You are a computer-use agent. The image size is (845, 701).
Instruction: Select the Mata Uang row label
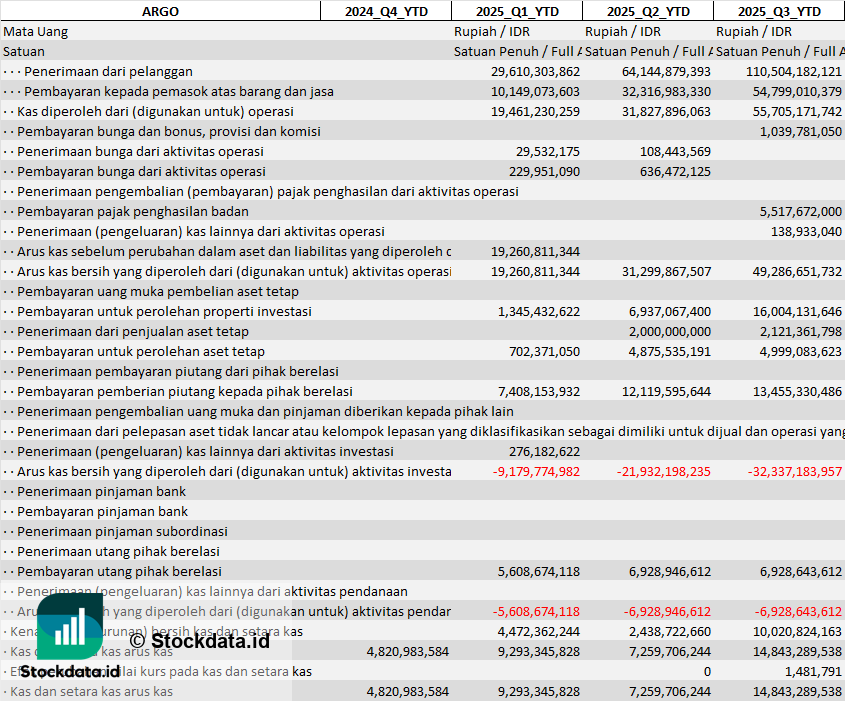click(x=36, y=32)
